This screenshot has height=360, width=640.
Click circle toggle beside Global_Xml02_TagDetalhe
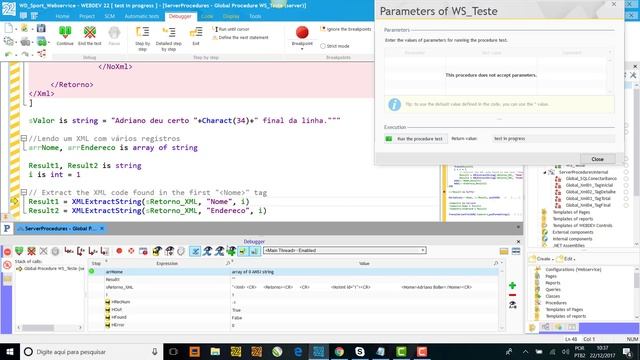(x=626, y=192)
